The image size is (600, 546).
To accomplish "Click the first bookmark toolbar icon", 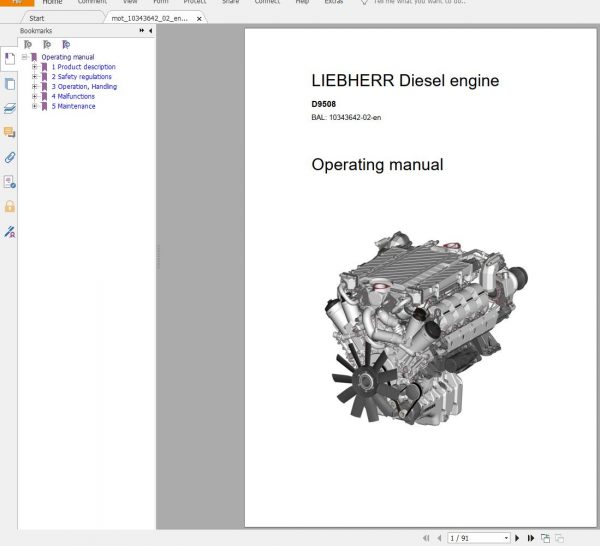I will 28,44.
